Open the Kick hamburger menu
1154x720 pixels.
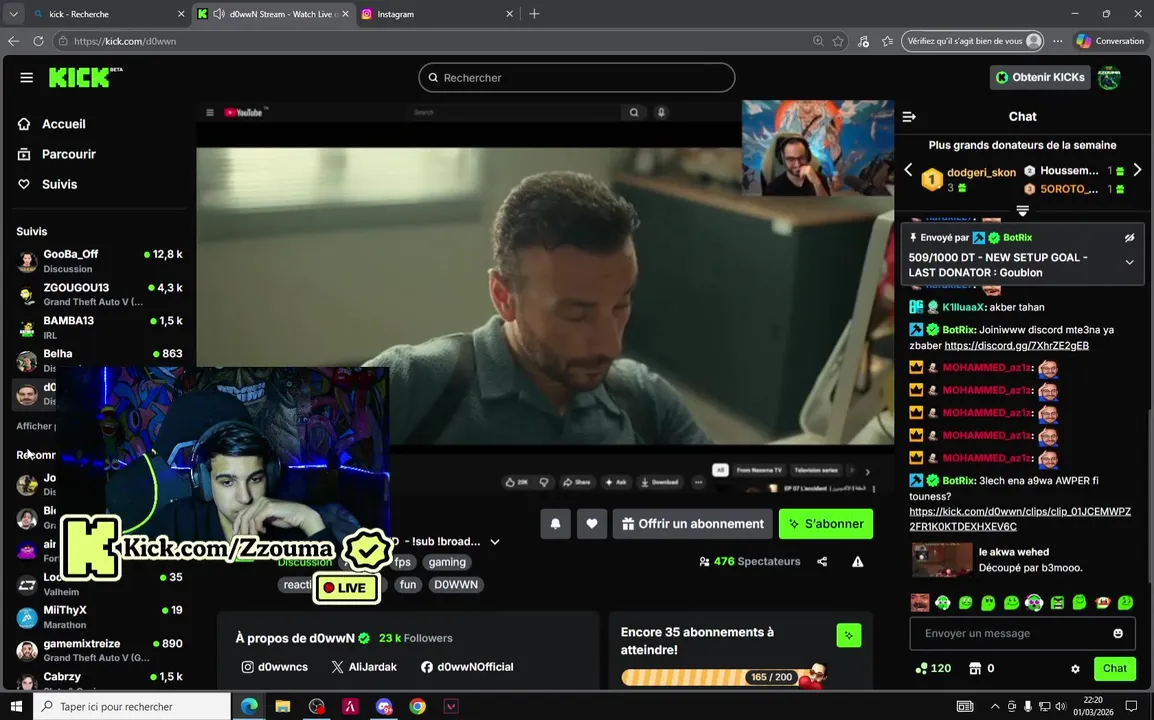click(26, 77)
